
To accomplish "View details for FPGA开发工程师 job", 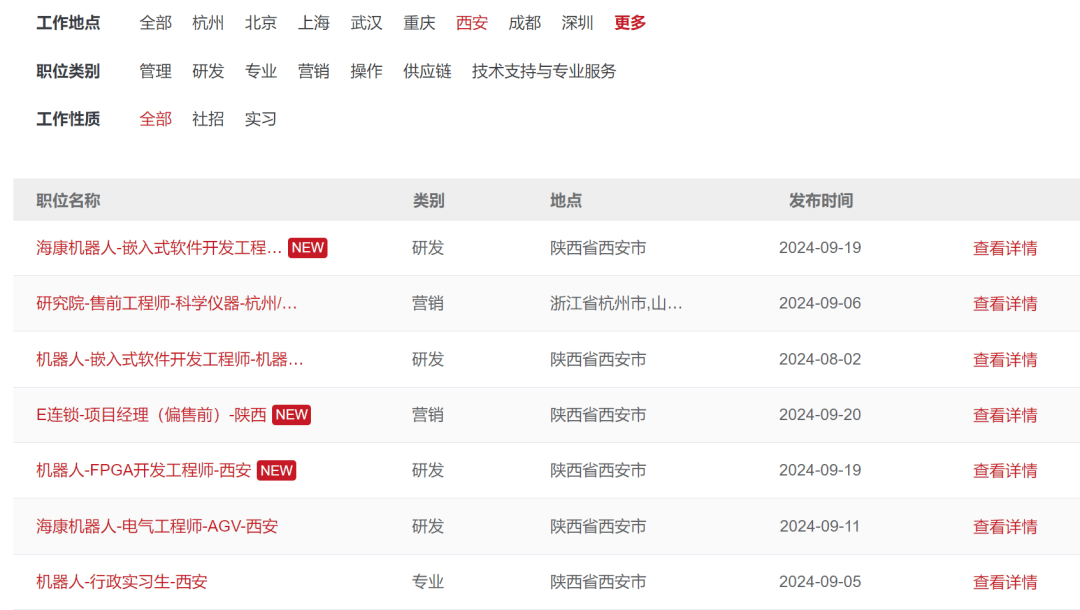I will pyautogui.click(x=1005, y=471).
